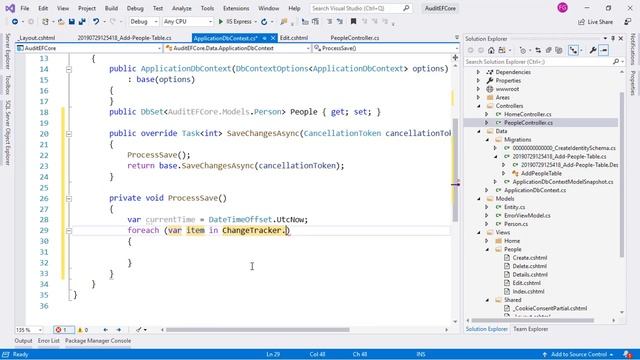Collapse the ProcessSave method outline on line 26
640x360 pixels.
[69, 199]
